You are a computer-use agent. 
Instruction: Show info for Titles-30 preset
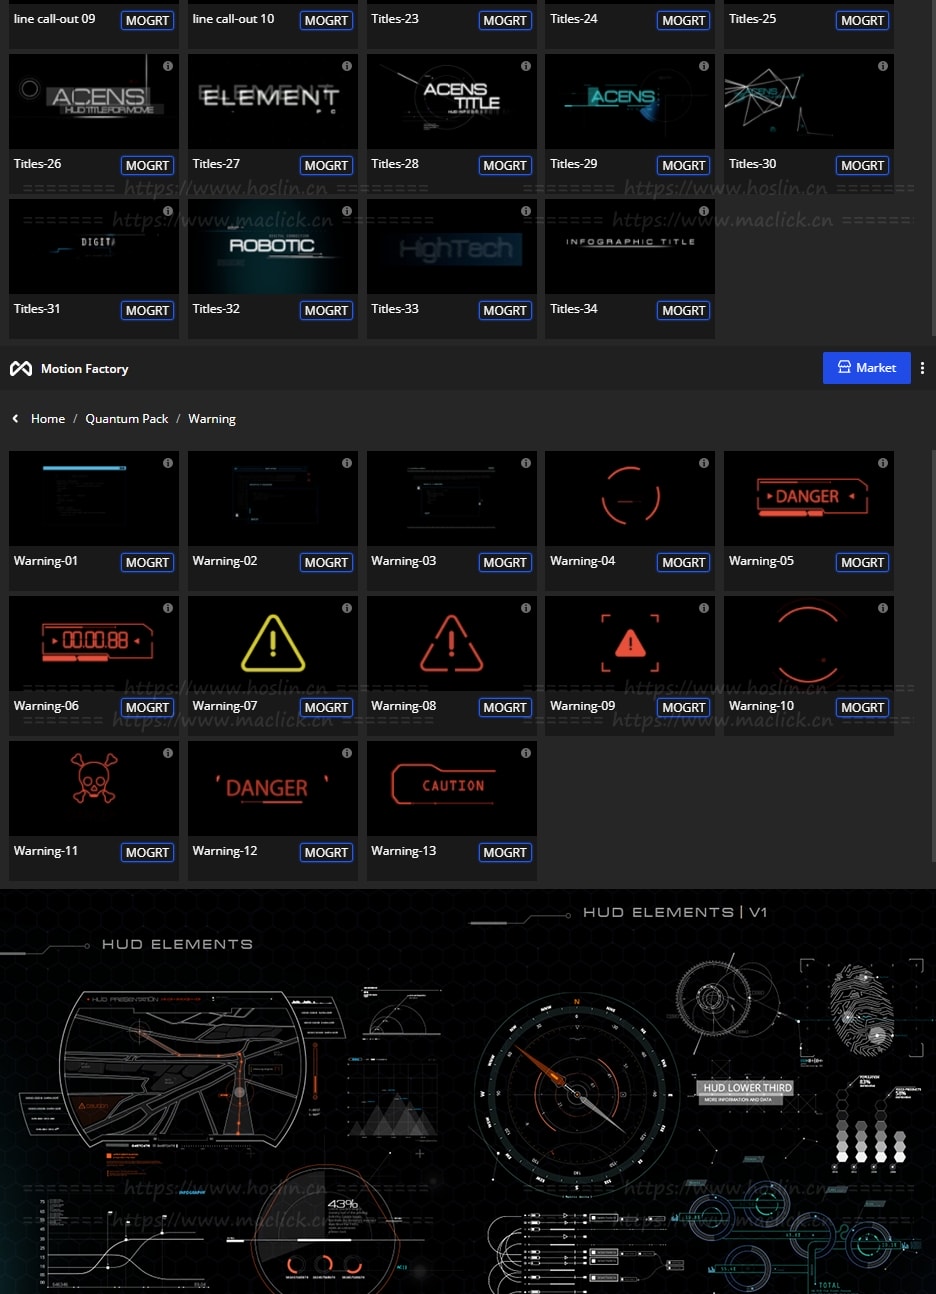tap(883, 66)
